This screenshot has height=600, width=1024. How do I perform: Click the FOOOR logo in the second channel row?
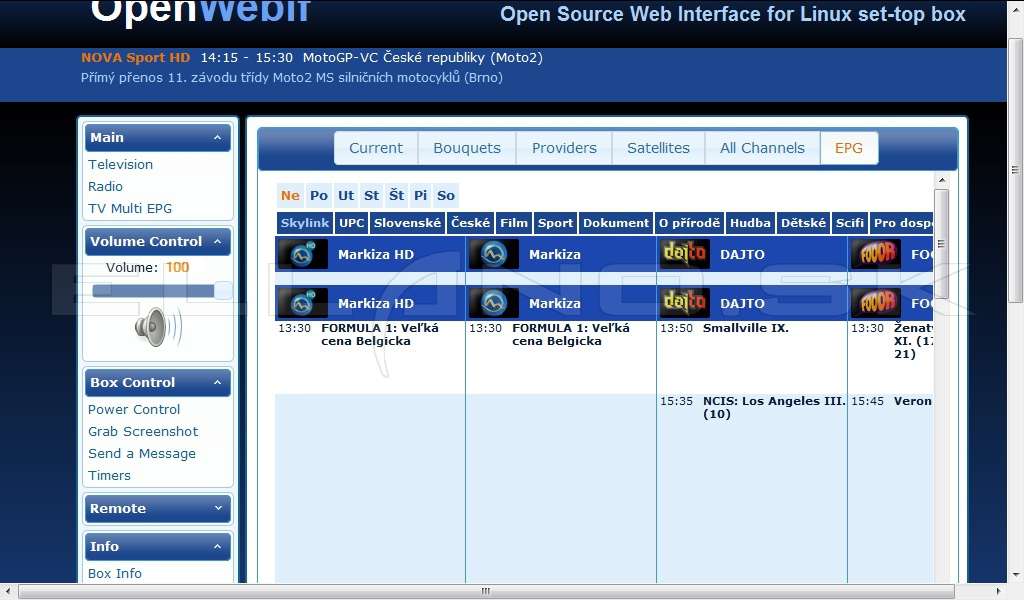tap(876, 303)
